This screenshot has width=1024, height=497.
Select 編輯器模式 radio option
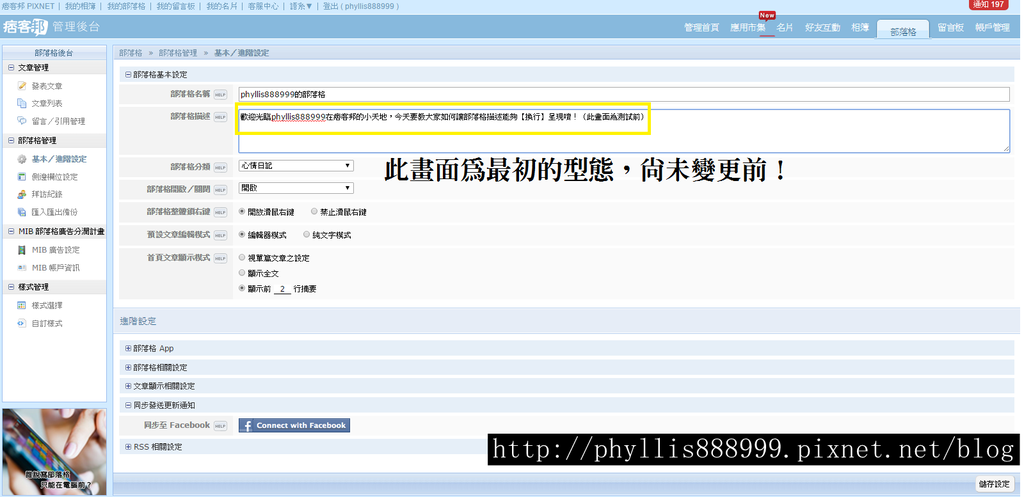(242, 234)
